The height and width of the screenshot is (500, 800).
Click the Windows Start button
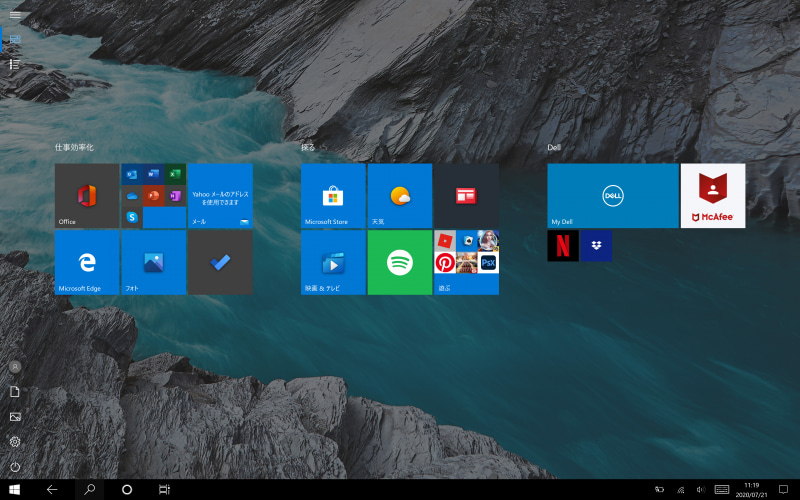(14, 490)
